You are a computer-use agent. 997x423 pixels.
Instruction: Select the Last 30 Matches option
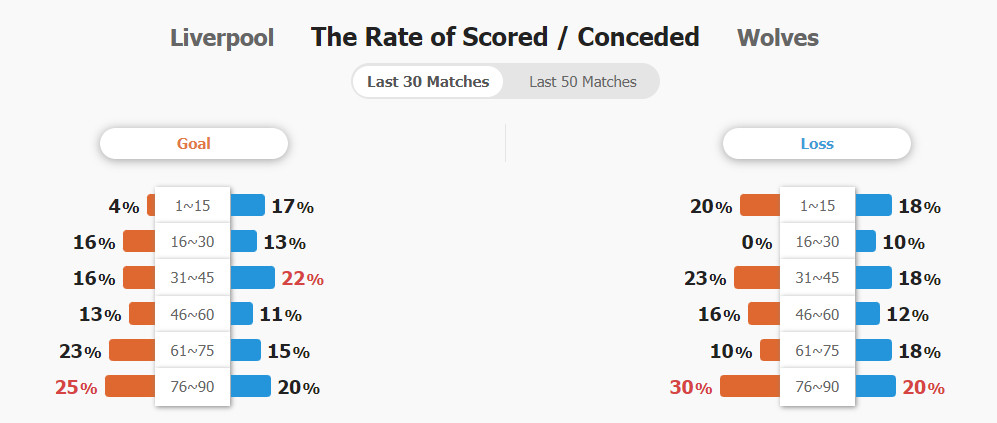click(428, 81)
